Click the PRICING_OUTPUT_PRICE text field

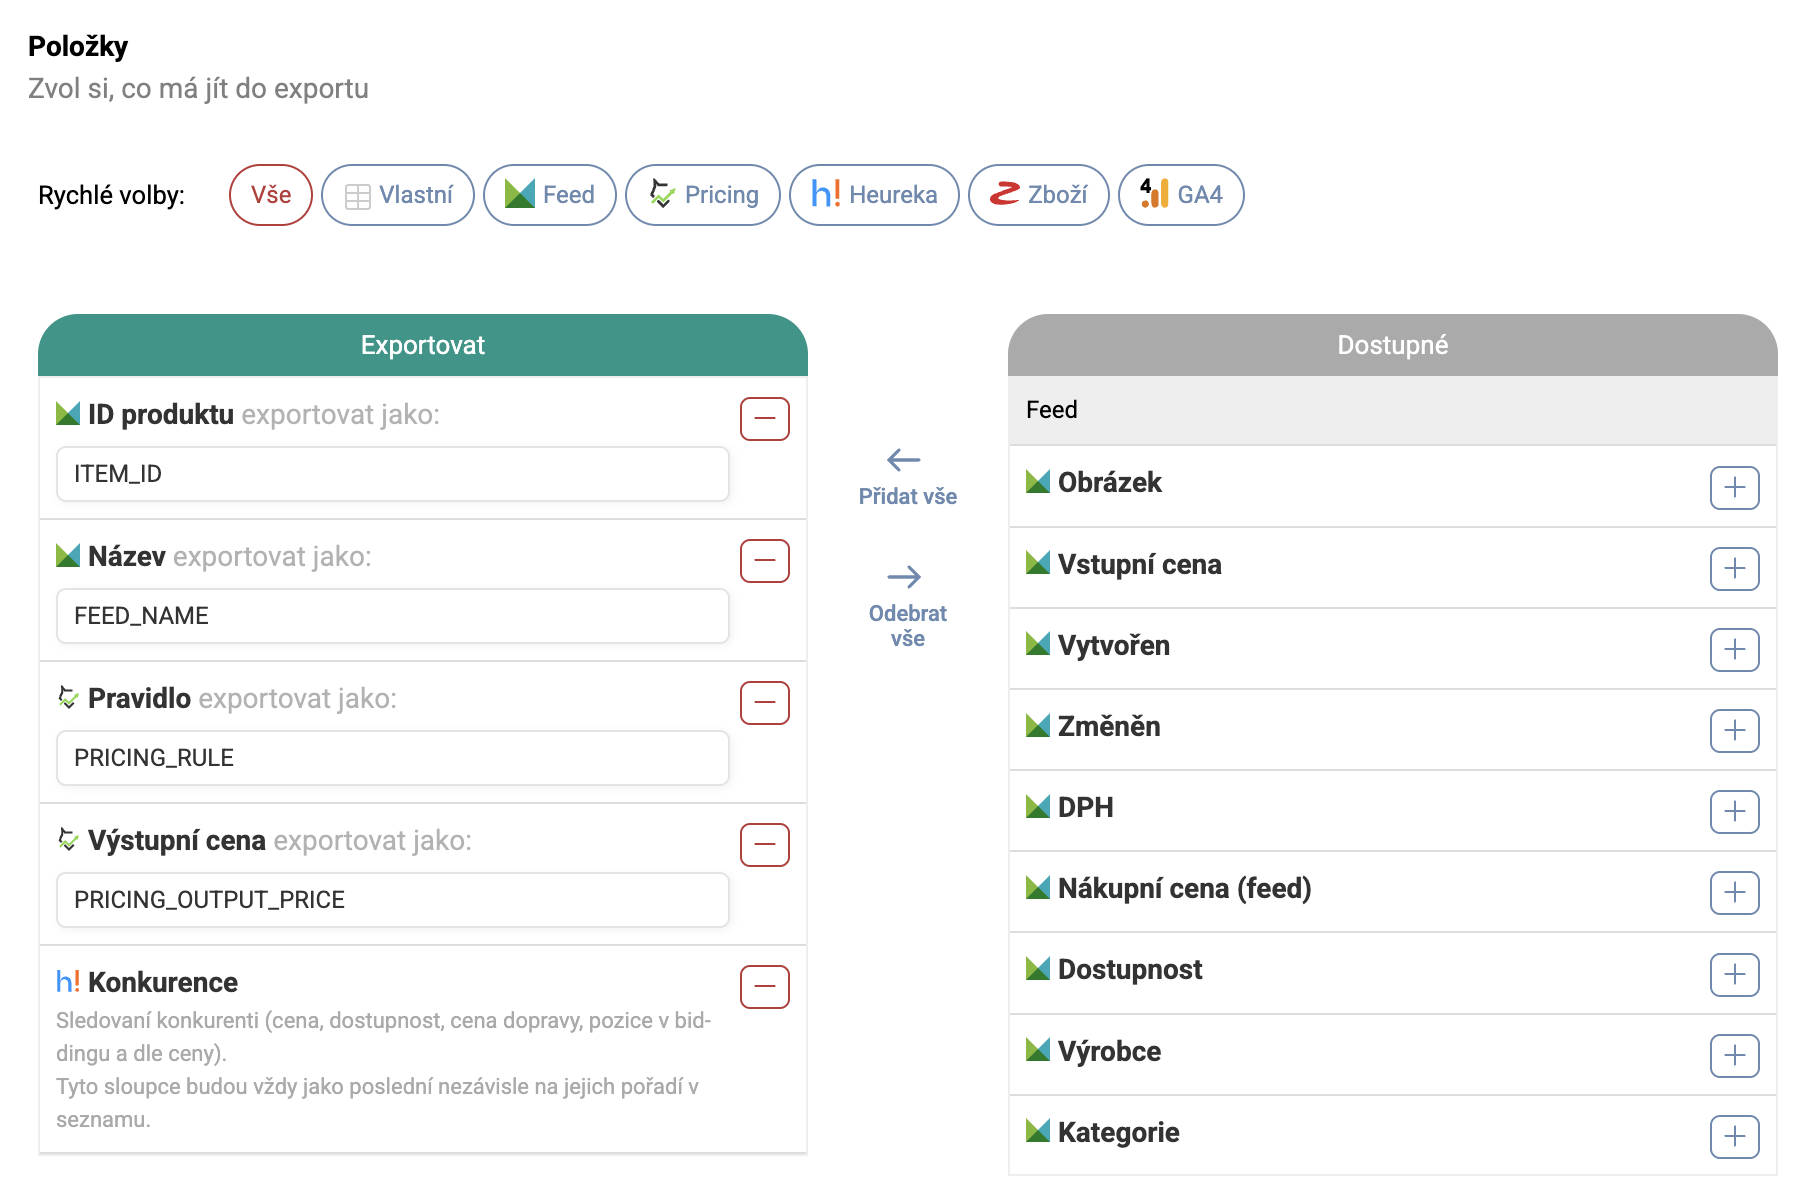pyautogui.click(x=392, y=900)
